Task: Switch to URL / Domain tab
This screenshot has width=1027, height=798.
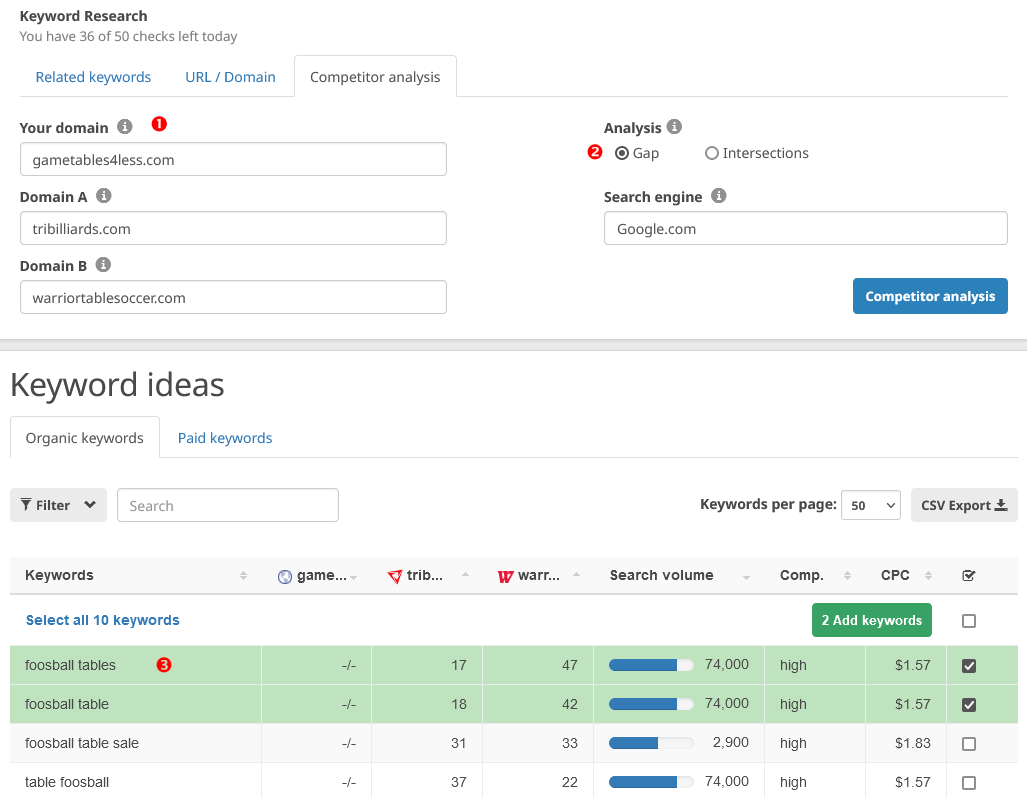Action: tap(230, 77)
